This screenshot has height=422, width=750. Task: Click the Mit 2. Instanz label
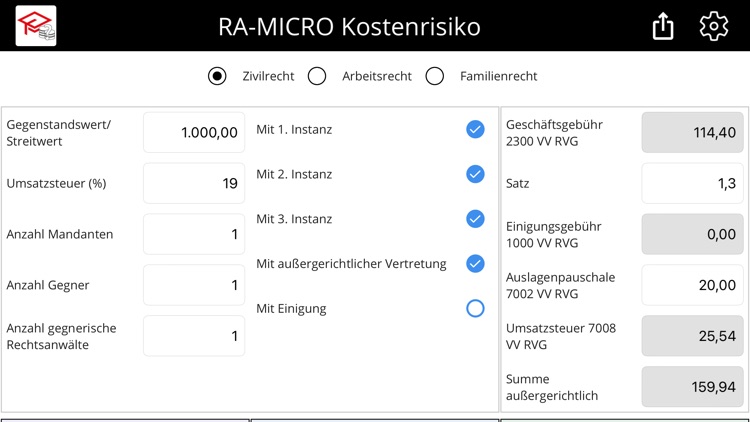(294, 174)
